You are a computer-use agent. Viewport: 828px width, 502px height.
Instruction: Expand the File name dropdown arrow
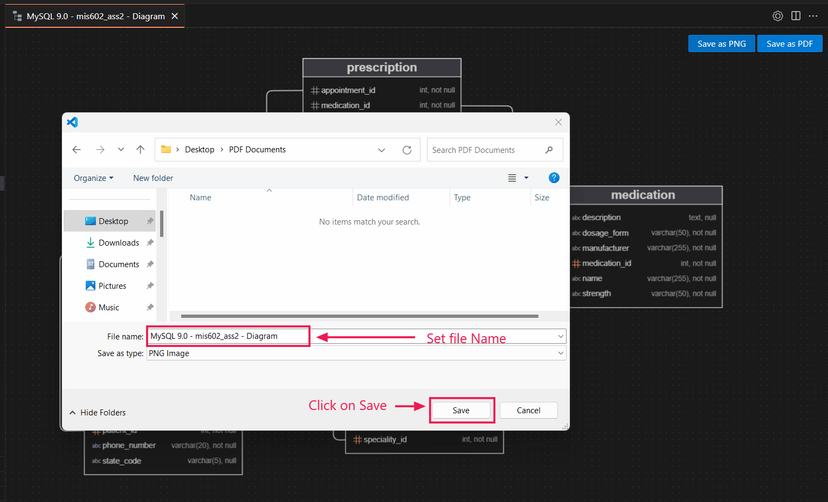point(560,336)
